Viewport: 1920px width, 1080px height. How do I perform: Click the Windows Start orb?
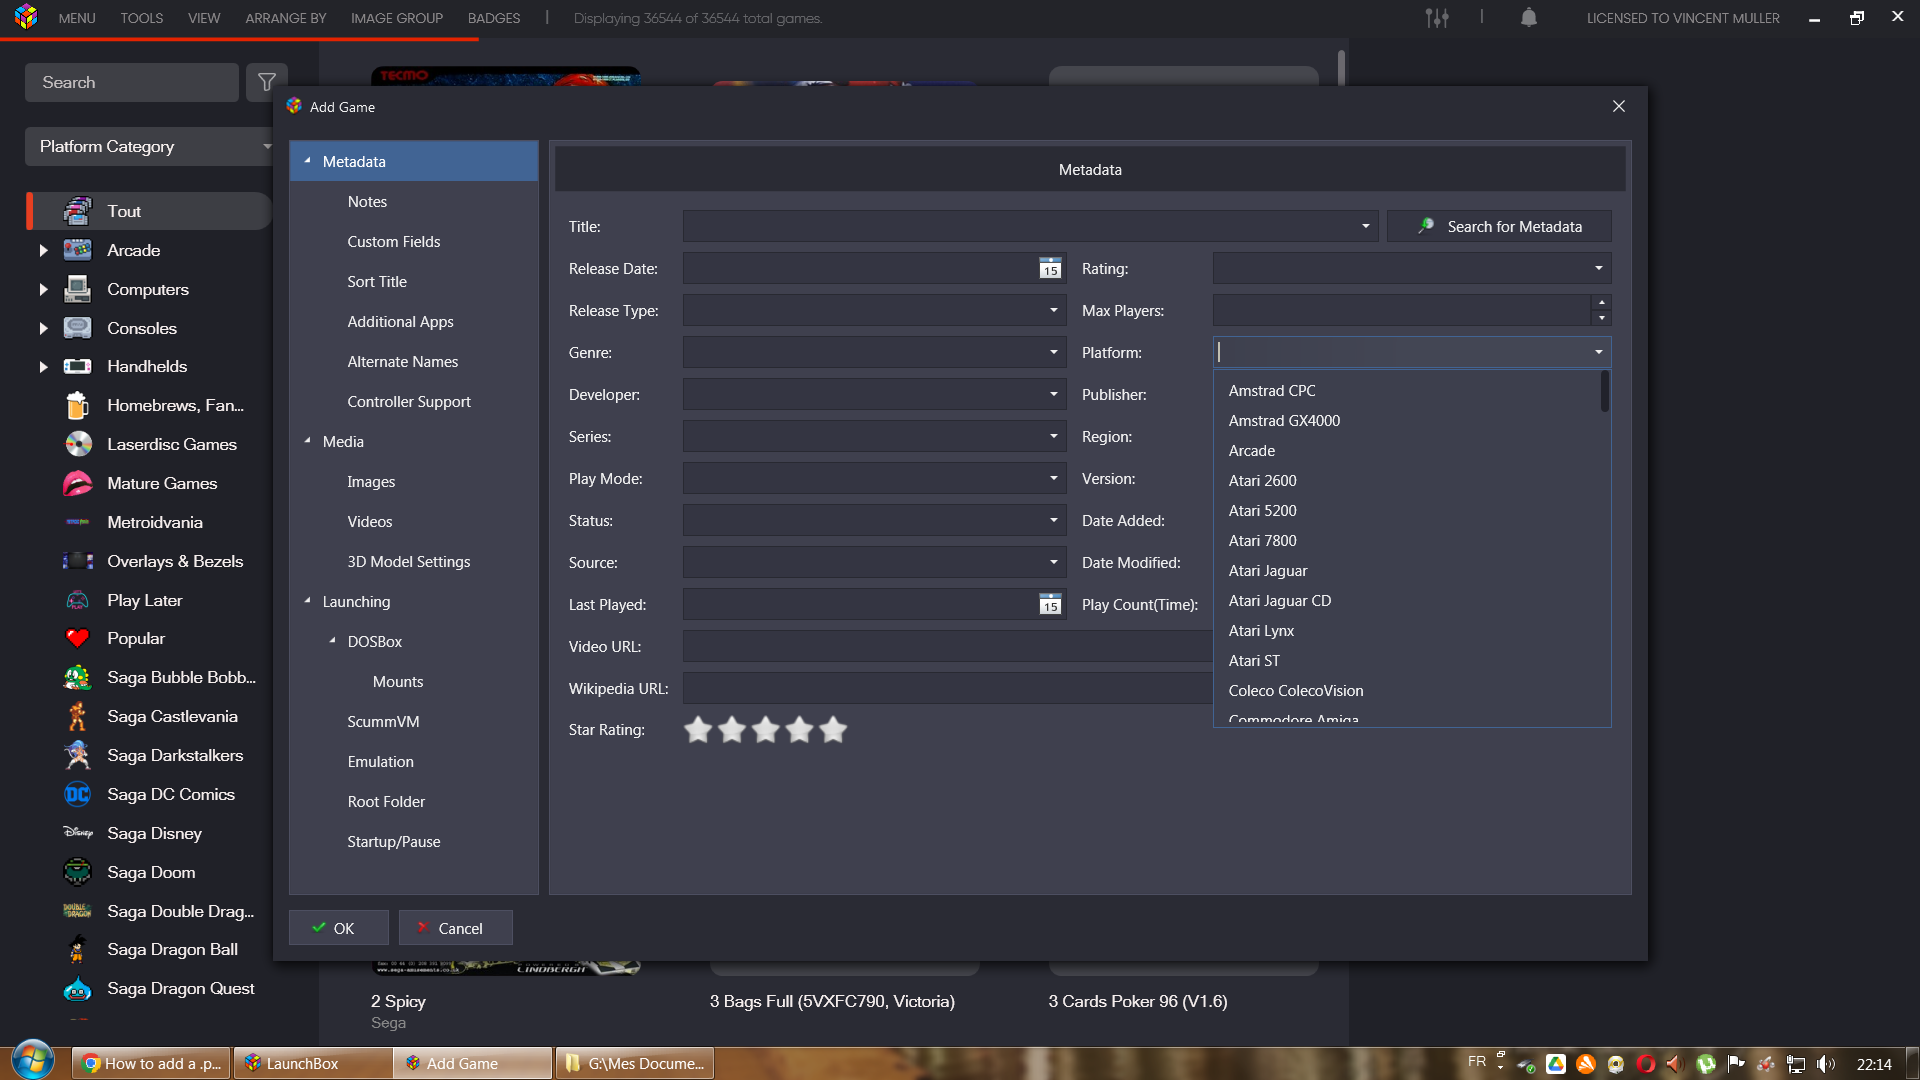pos(33,1060)
